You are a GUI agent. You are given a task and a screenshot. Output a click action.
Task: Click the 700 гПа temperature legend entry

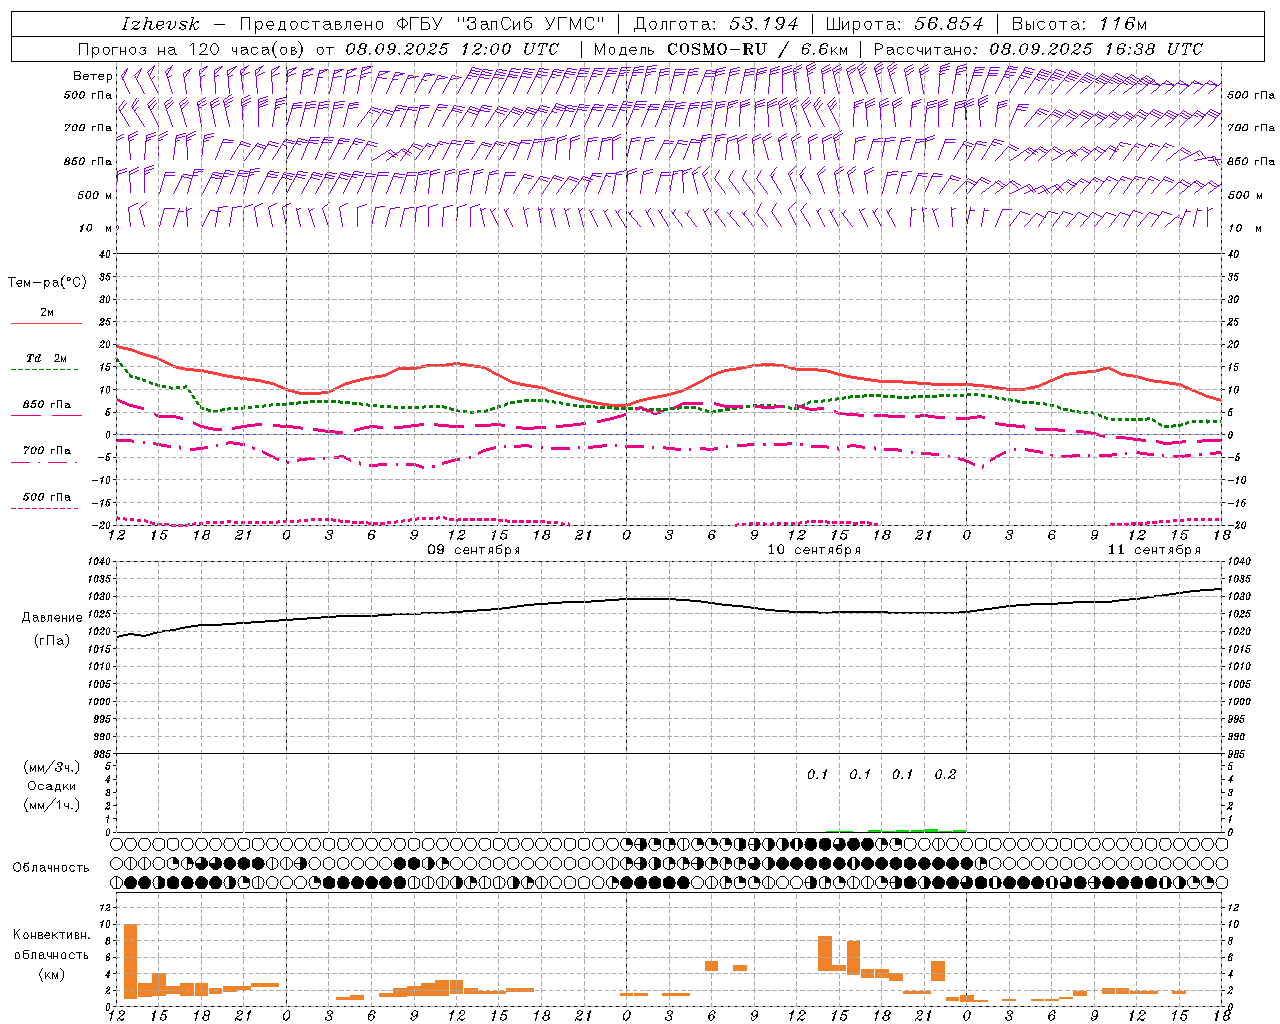tap(46, 451)
